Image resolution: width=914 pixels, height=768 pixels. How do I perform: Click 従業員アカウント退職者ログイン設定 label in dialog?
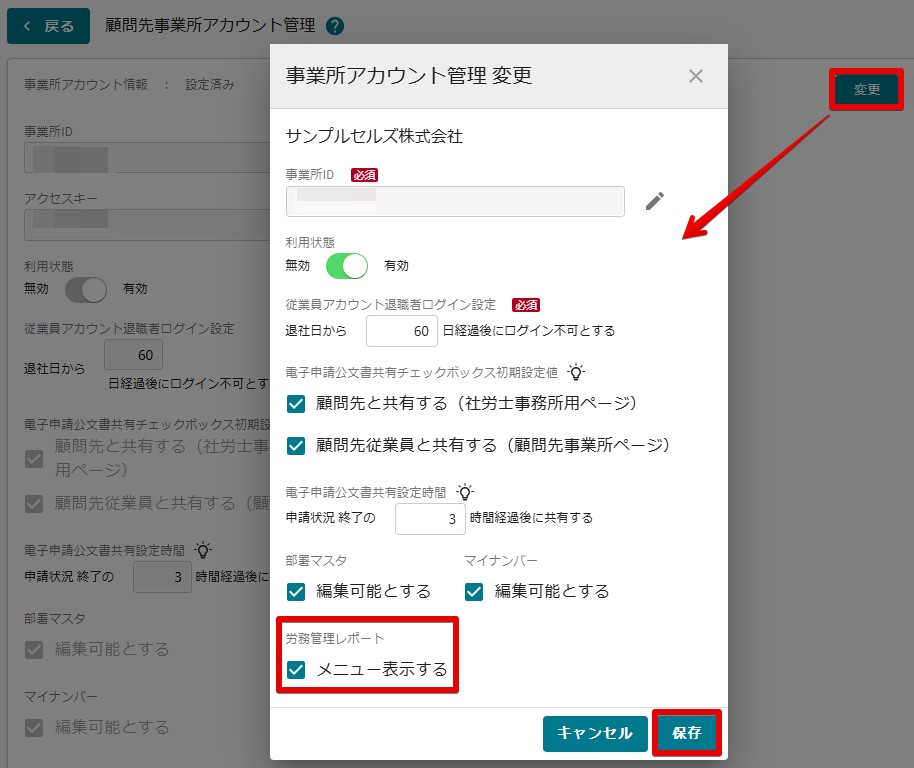coord(391,305)
